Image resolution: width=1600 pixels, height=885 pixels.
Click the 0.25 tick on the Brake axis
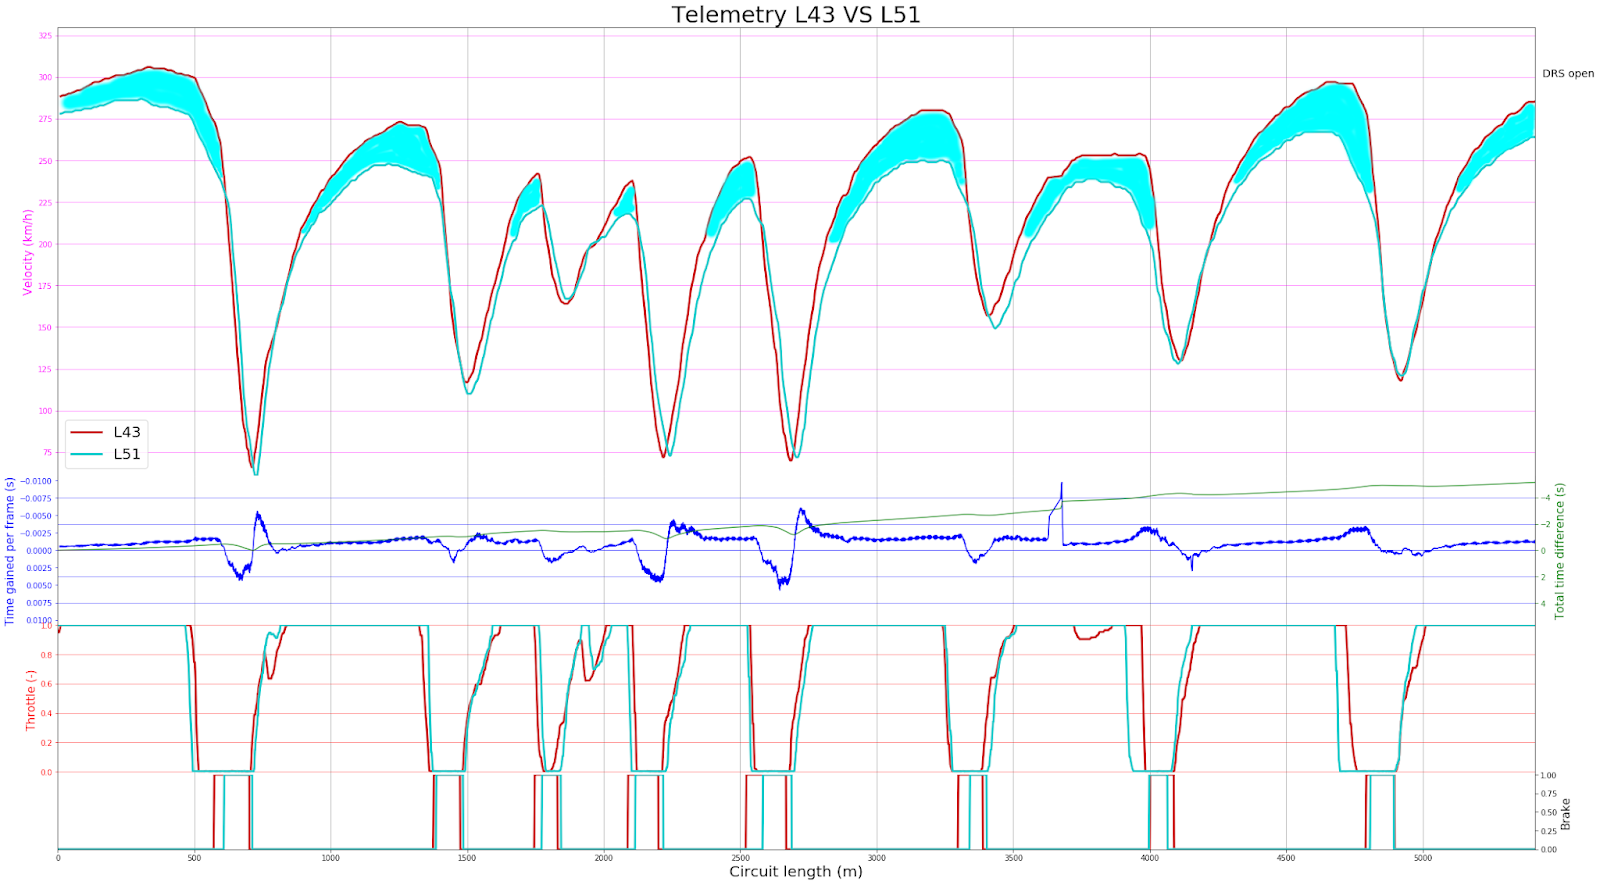(x=1548, y=831)
